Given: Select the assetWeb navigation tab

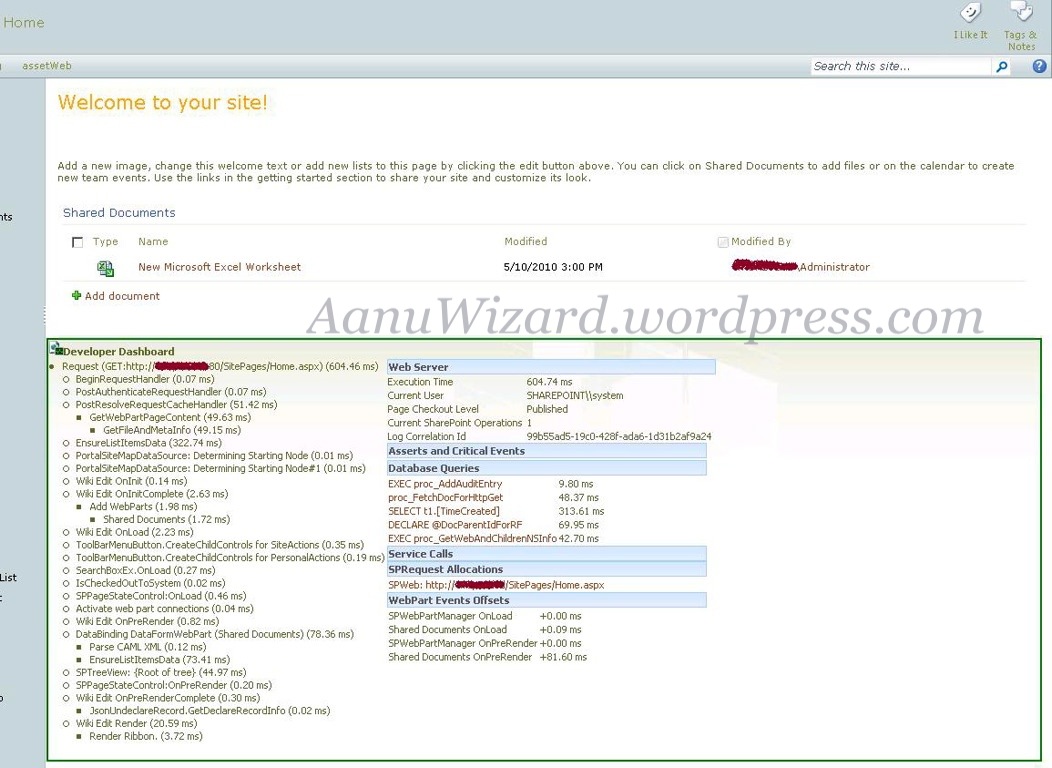Looking at the screenshot, I should pos(47,66).
